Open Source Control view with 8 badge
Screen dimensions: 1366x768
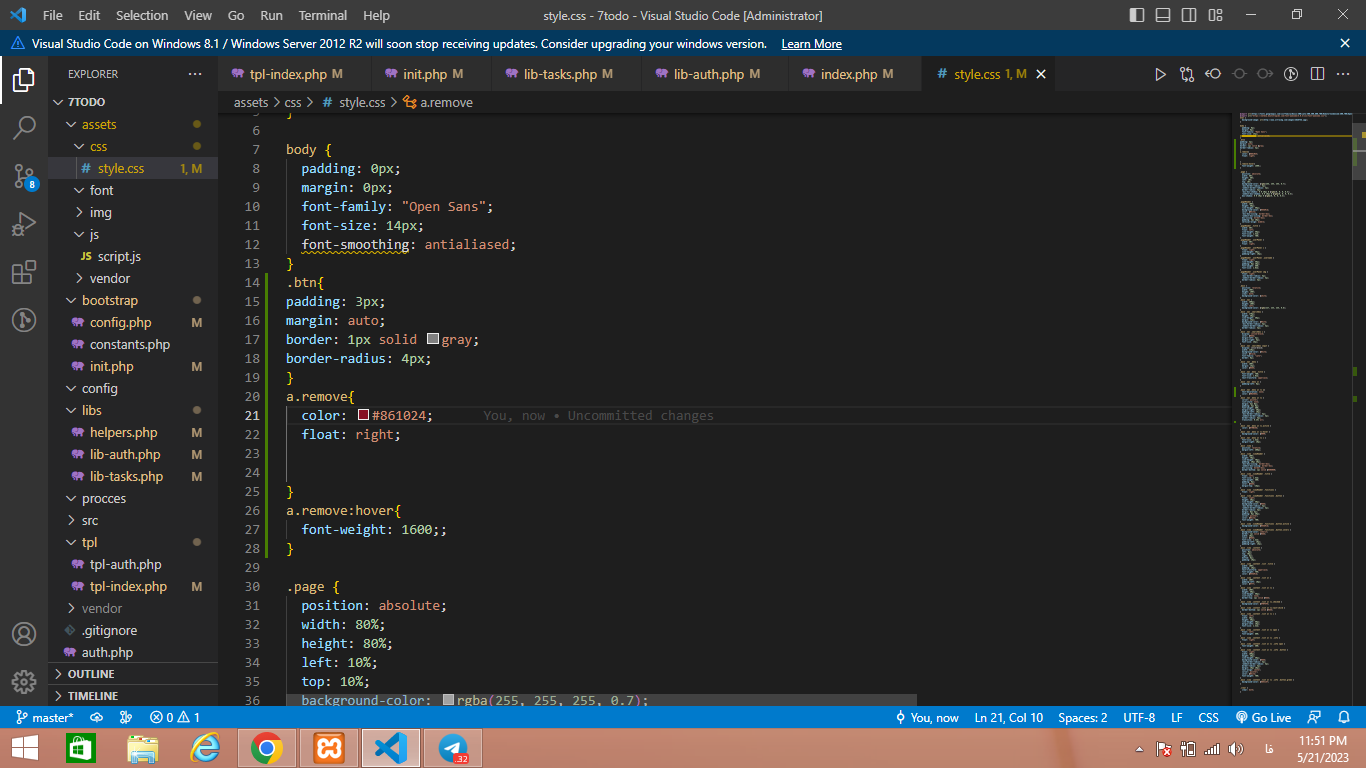[x=24, y=177]
